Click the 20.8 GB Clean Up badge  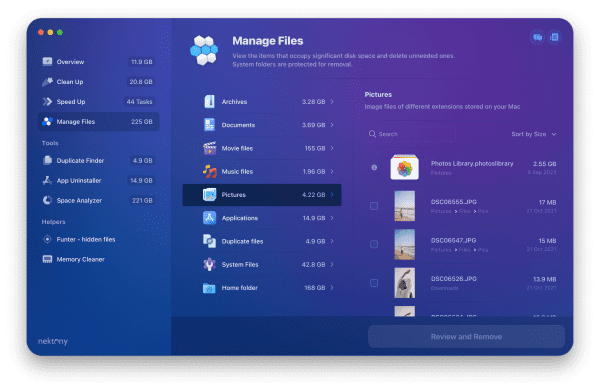(141, 81)
